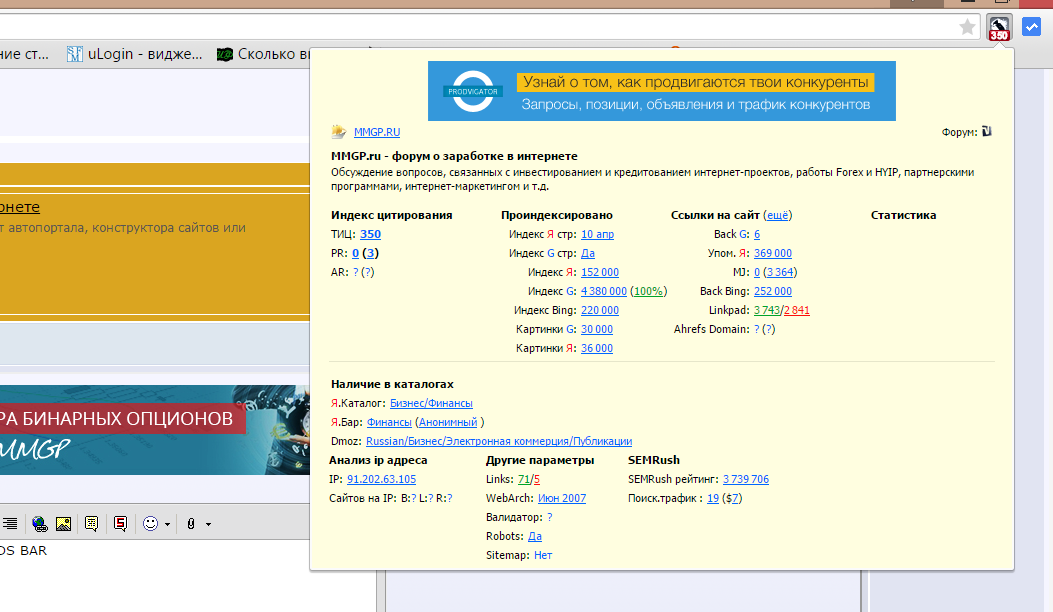Open the forum icon next to Форум
Image resolution: width=1053 pixels, height=612 pixels.
coord(986,131)
